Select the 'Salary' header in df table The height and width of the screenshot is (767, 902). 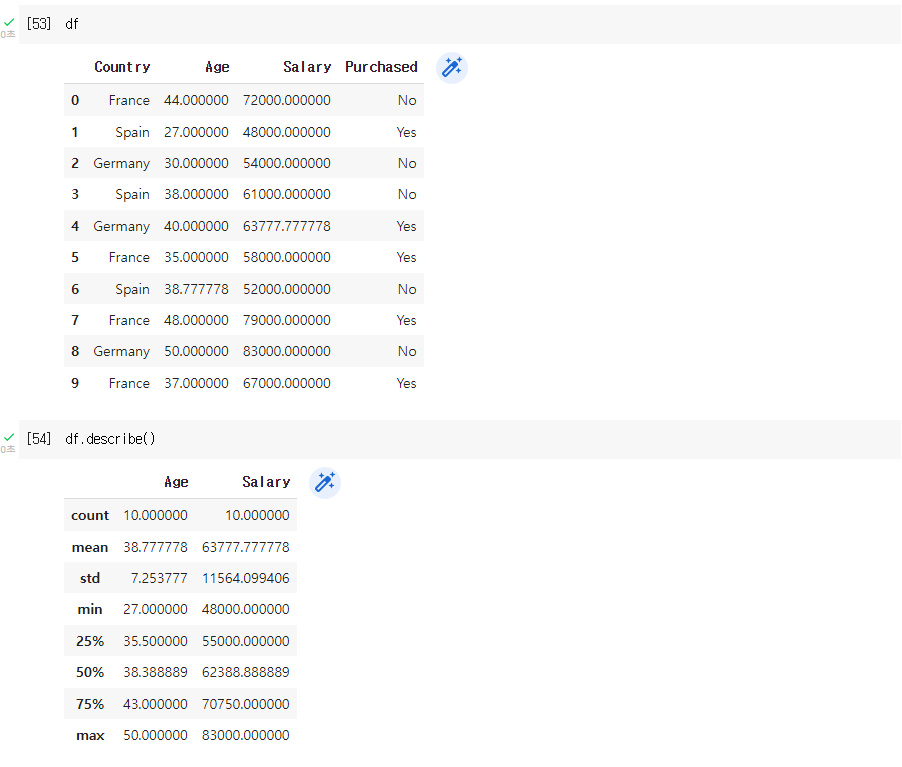(307, 67)
